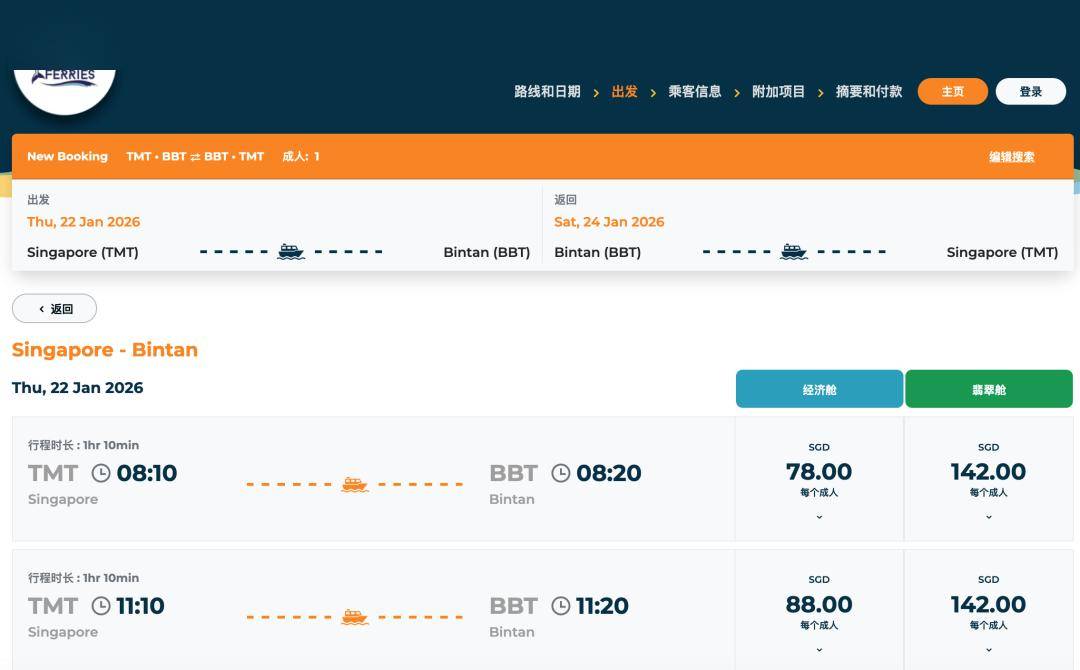
Task: Click clock icon beside 11:10 departure time
Action: pyautogui.click(x=101, y=606)
